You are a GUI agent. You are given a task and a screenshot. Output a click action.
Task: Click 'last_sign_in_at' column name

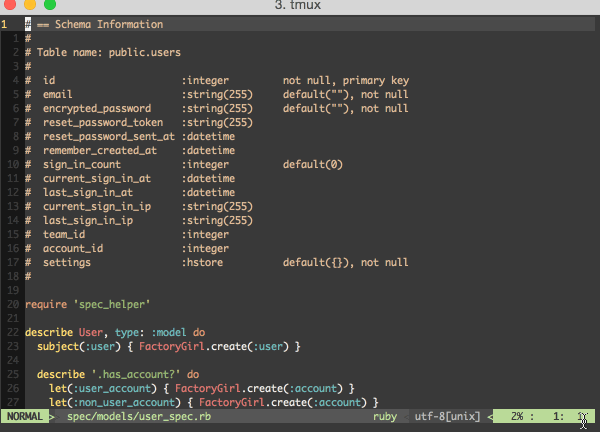tap(88, 192)
